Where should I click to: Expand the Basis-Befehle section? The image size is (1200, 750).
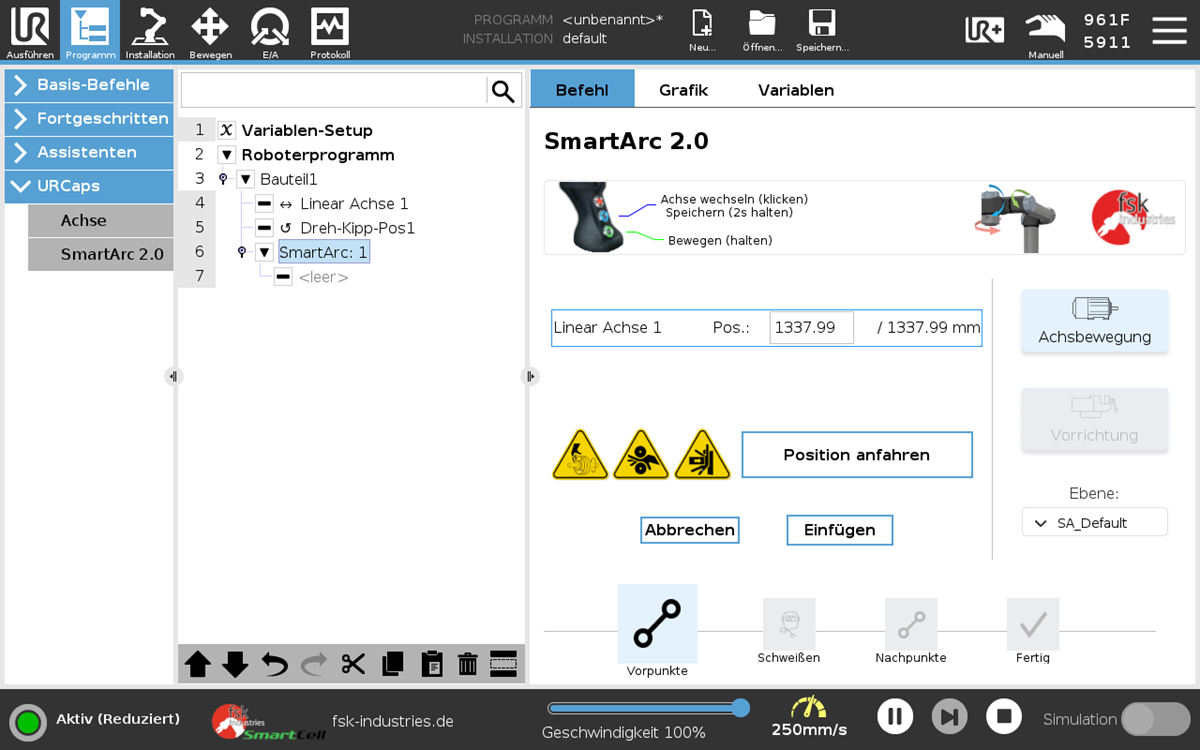click(89, 85)
